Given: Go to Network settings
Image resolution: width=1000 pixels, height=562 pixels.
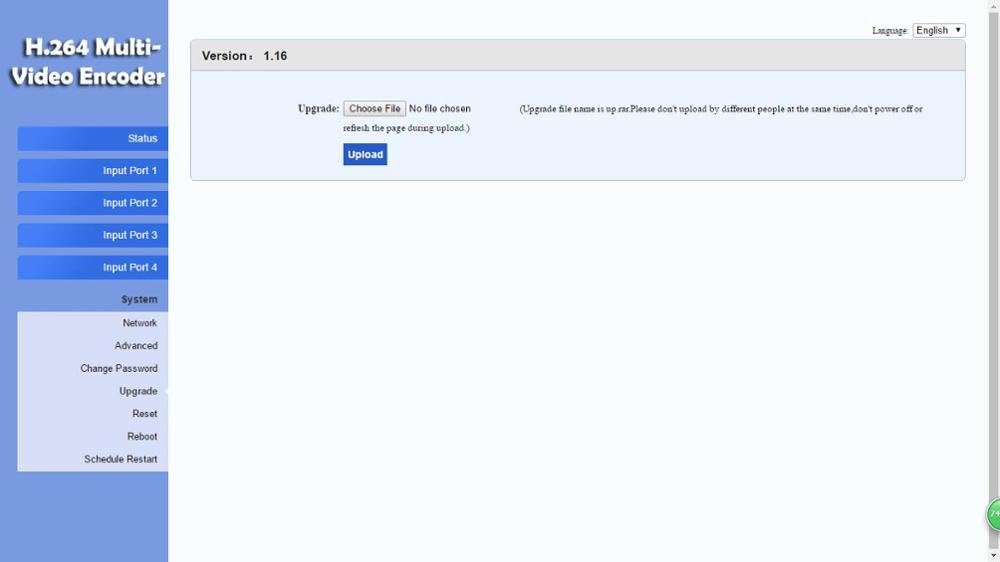Looking at the screenshot, I should 140,323.
